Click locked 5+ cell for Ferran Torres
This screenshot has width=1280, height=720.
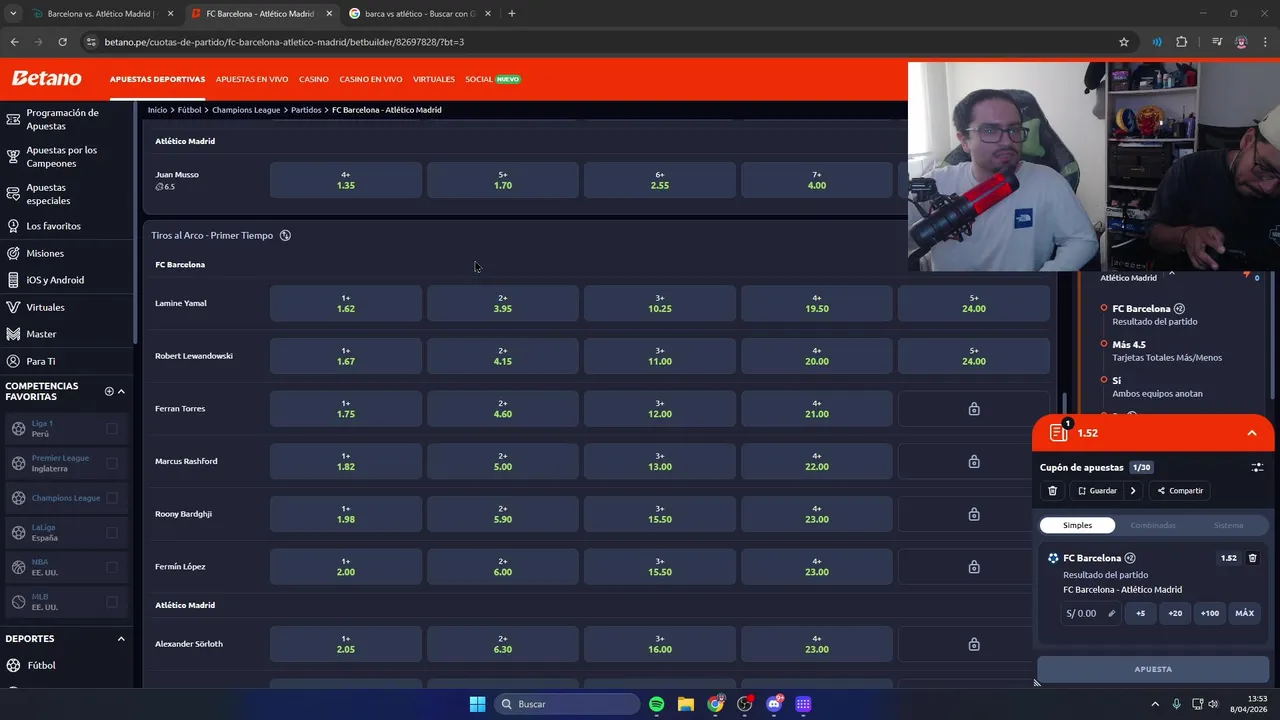(x=974, y=409)
